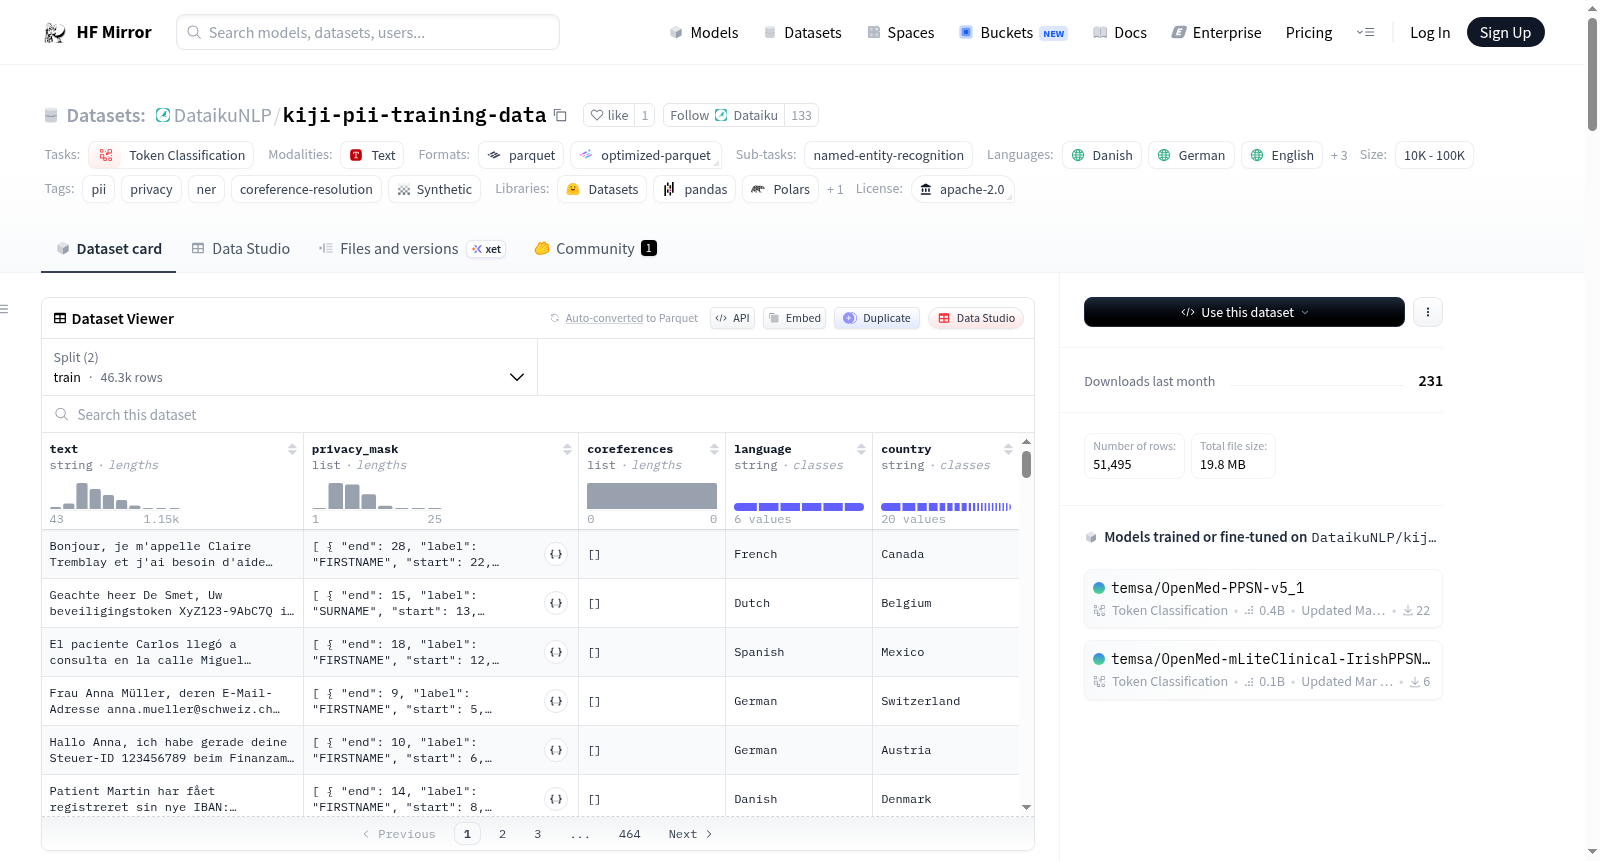Sort by the coreferences column
1600x861 pixels.
point(714,449)
